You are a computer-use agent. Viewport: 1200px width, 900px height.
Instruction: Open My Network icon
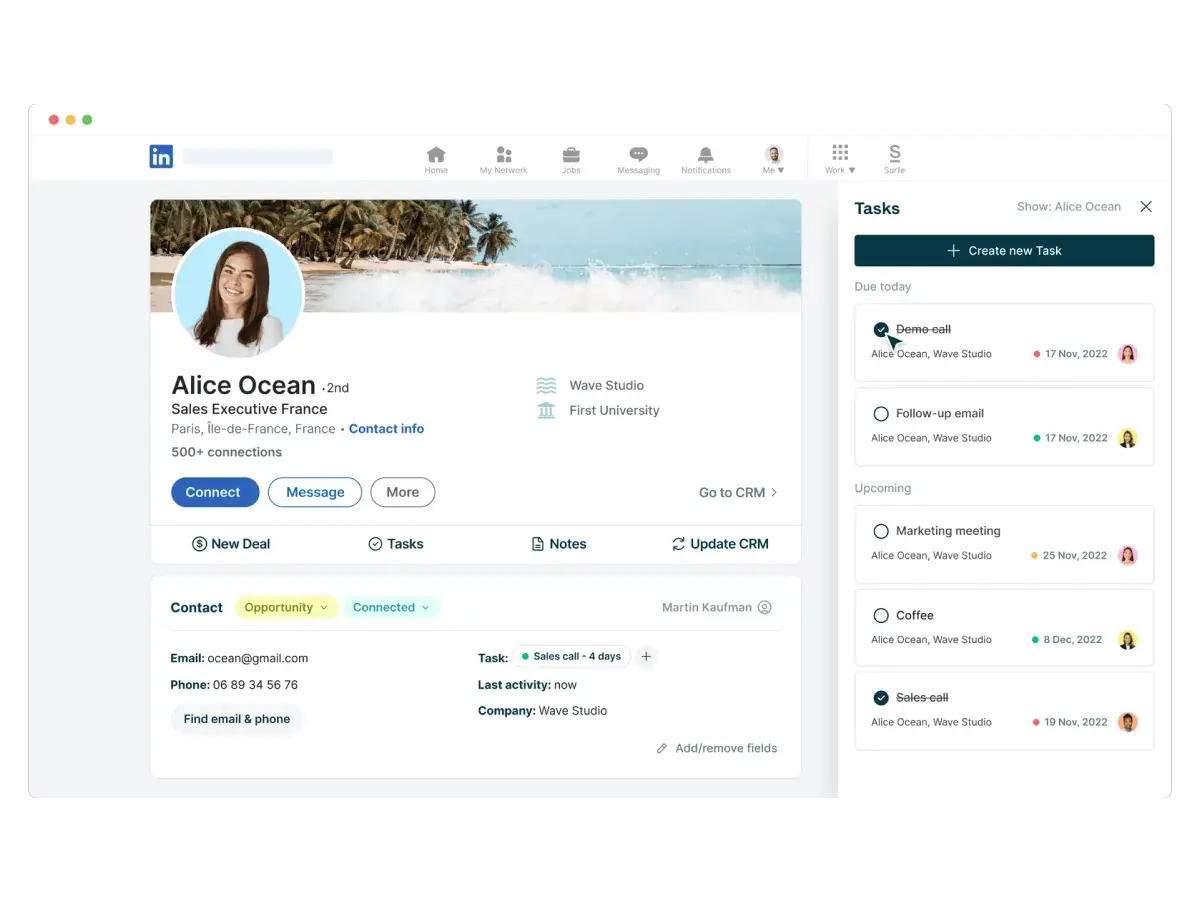[503, 157]
